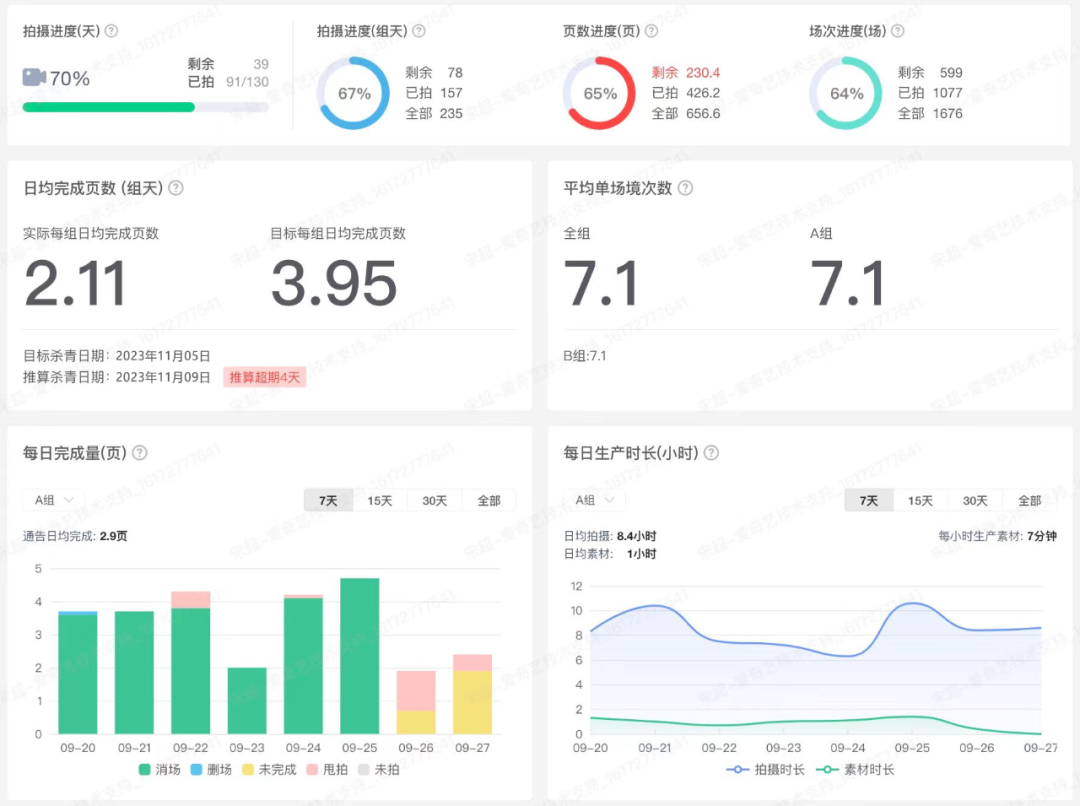Image resolution: width=1080 pixels, height=806 pixels.
Task: Click help icon beside 日均完成页数 (组天)
Action: [176, 188]
